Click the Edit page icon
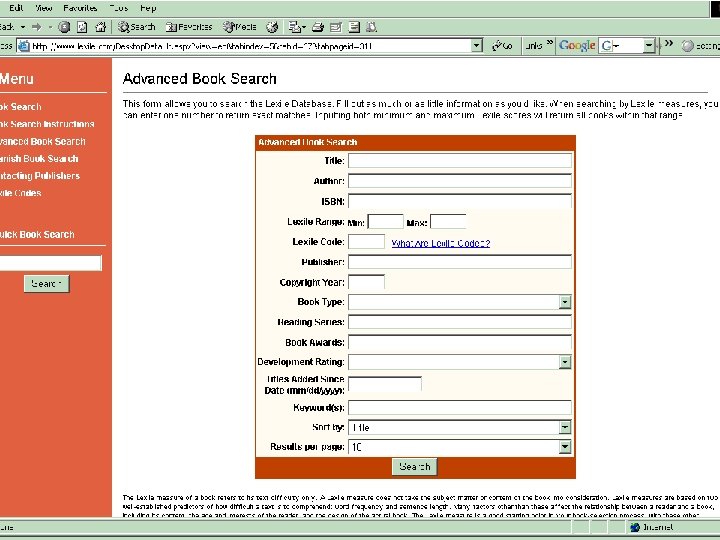Image resolution: width=720 pixels, height=540 pixels. (336, 28)
